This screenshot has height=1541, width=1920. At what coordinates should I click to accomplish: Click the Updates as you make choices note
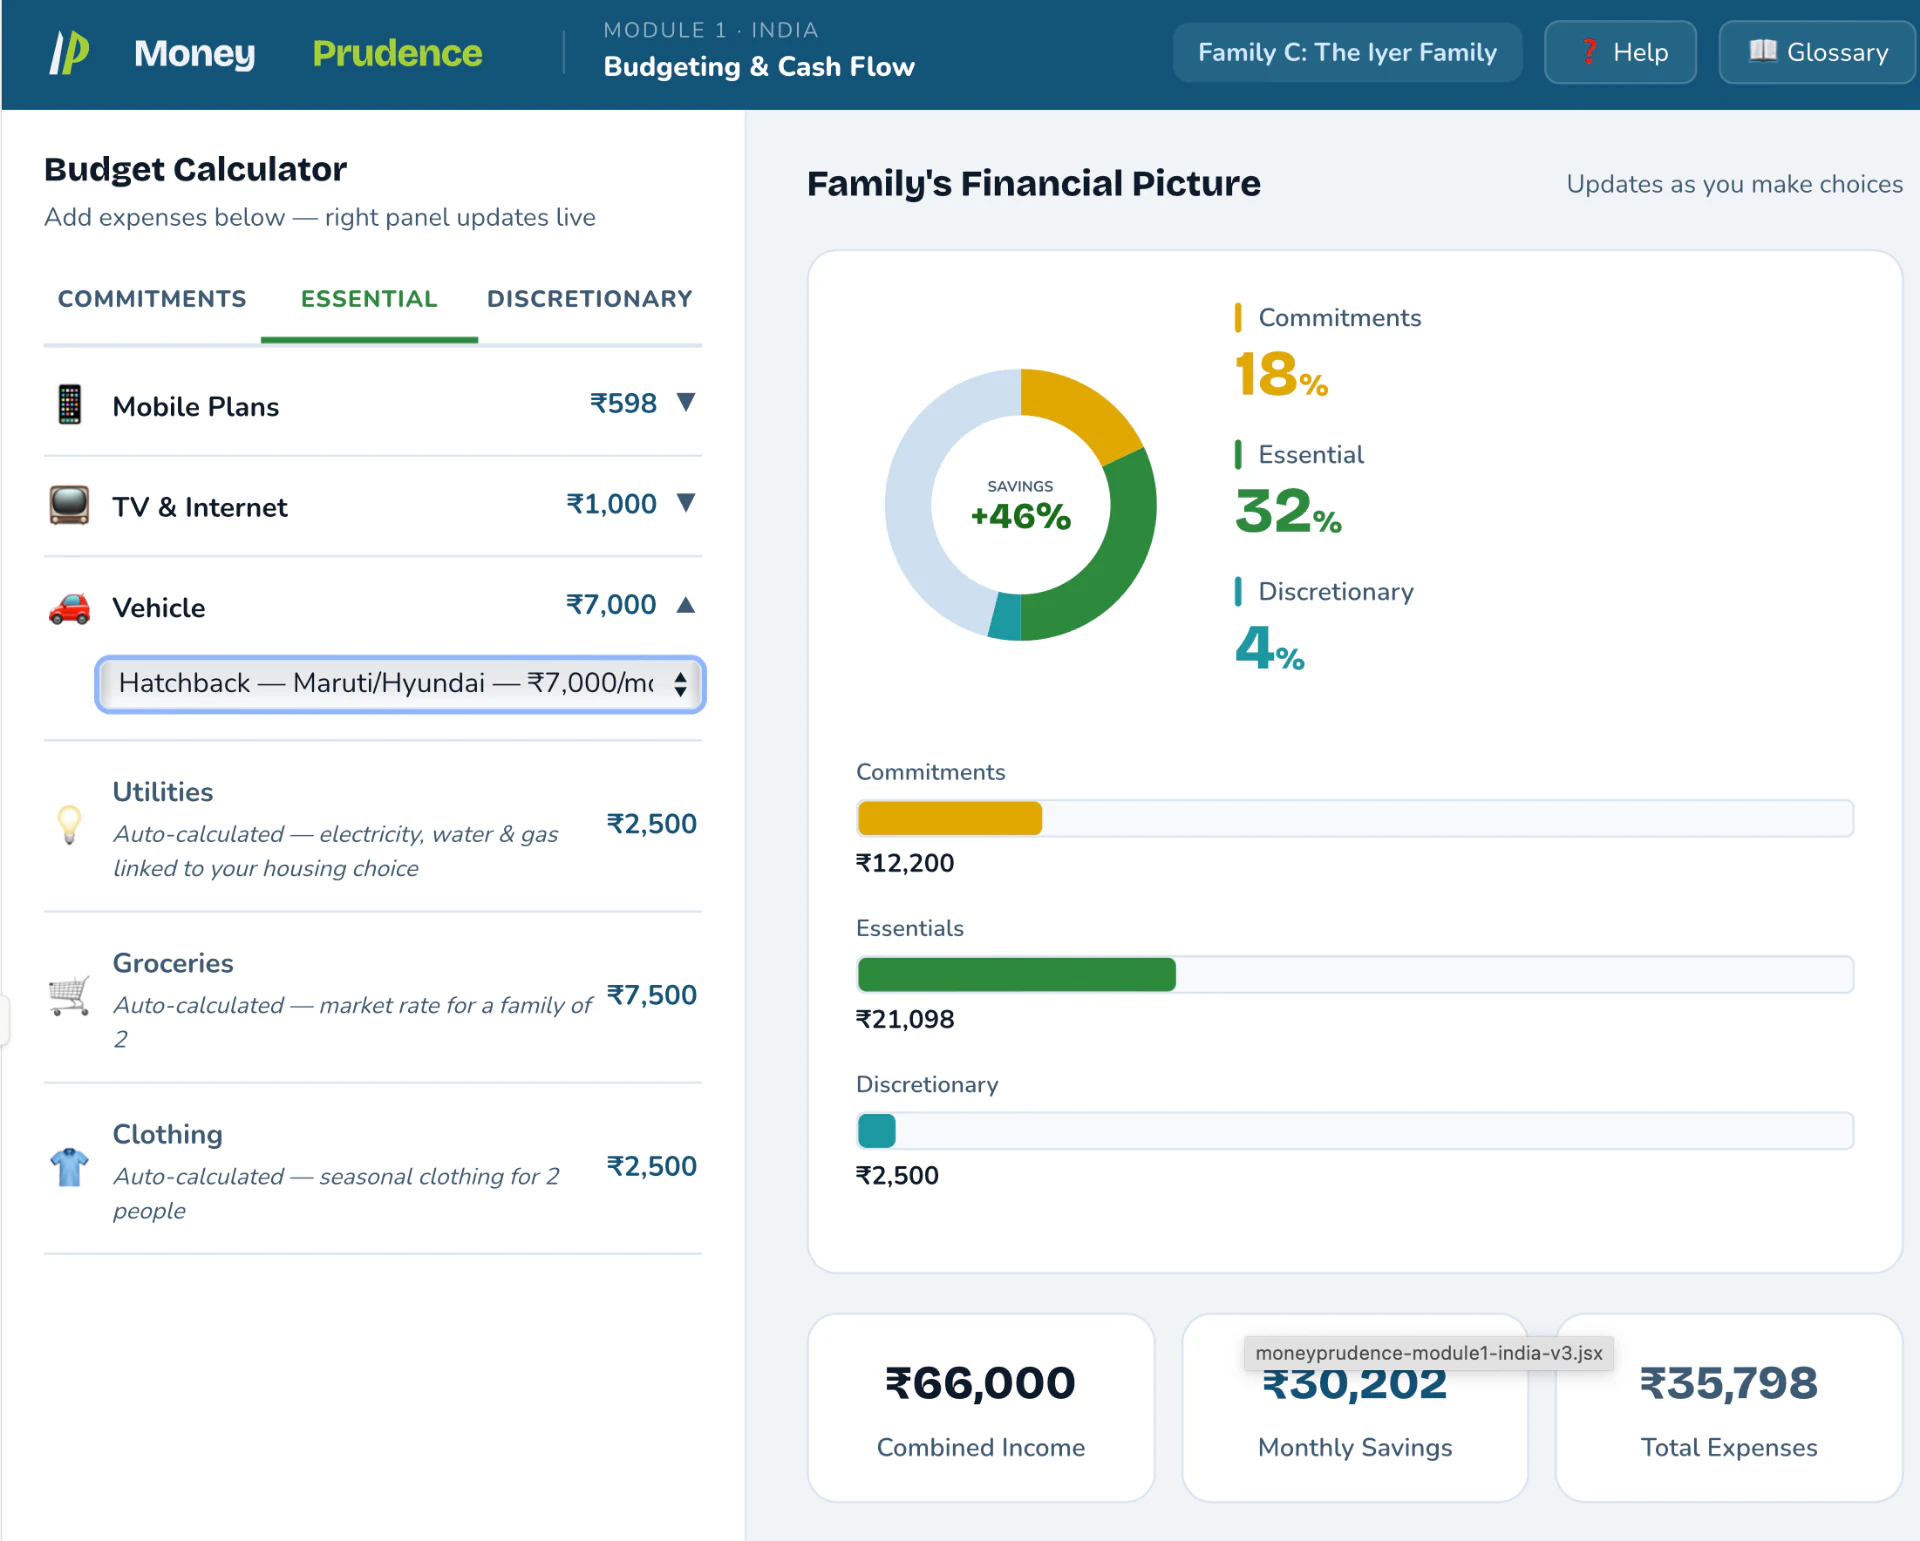pos(1734,184)
